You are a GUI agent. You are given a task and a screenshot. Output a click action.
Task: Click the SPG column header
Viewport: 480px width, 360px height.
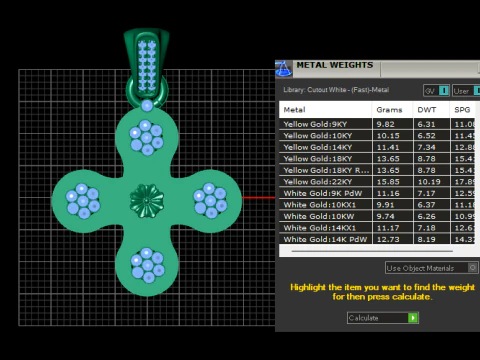coord(463,110)
